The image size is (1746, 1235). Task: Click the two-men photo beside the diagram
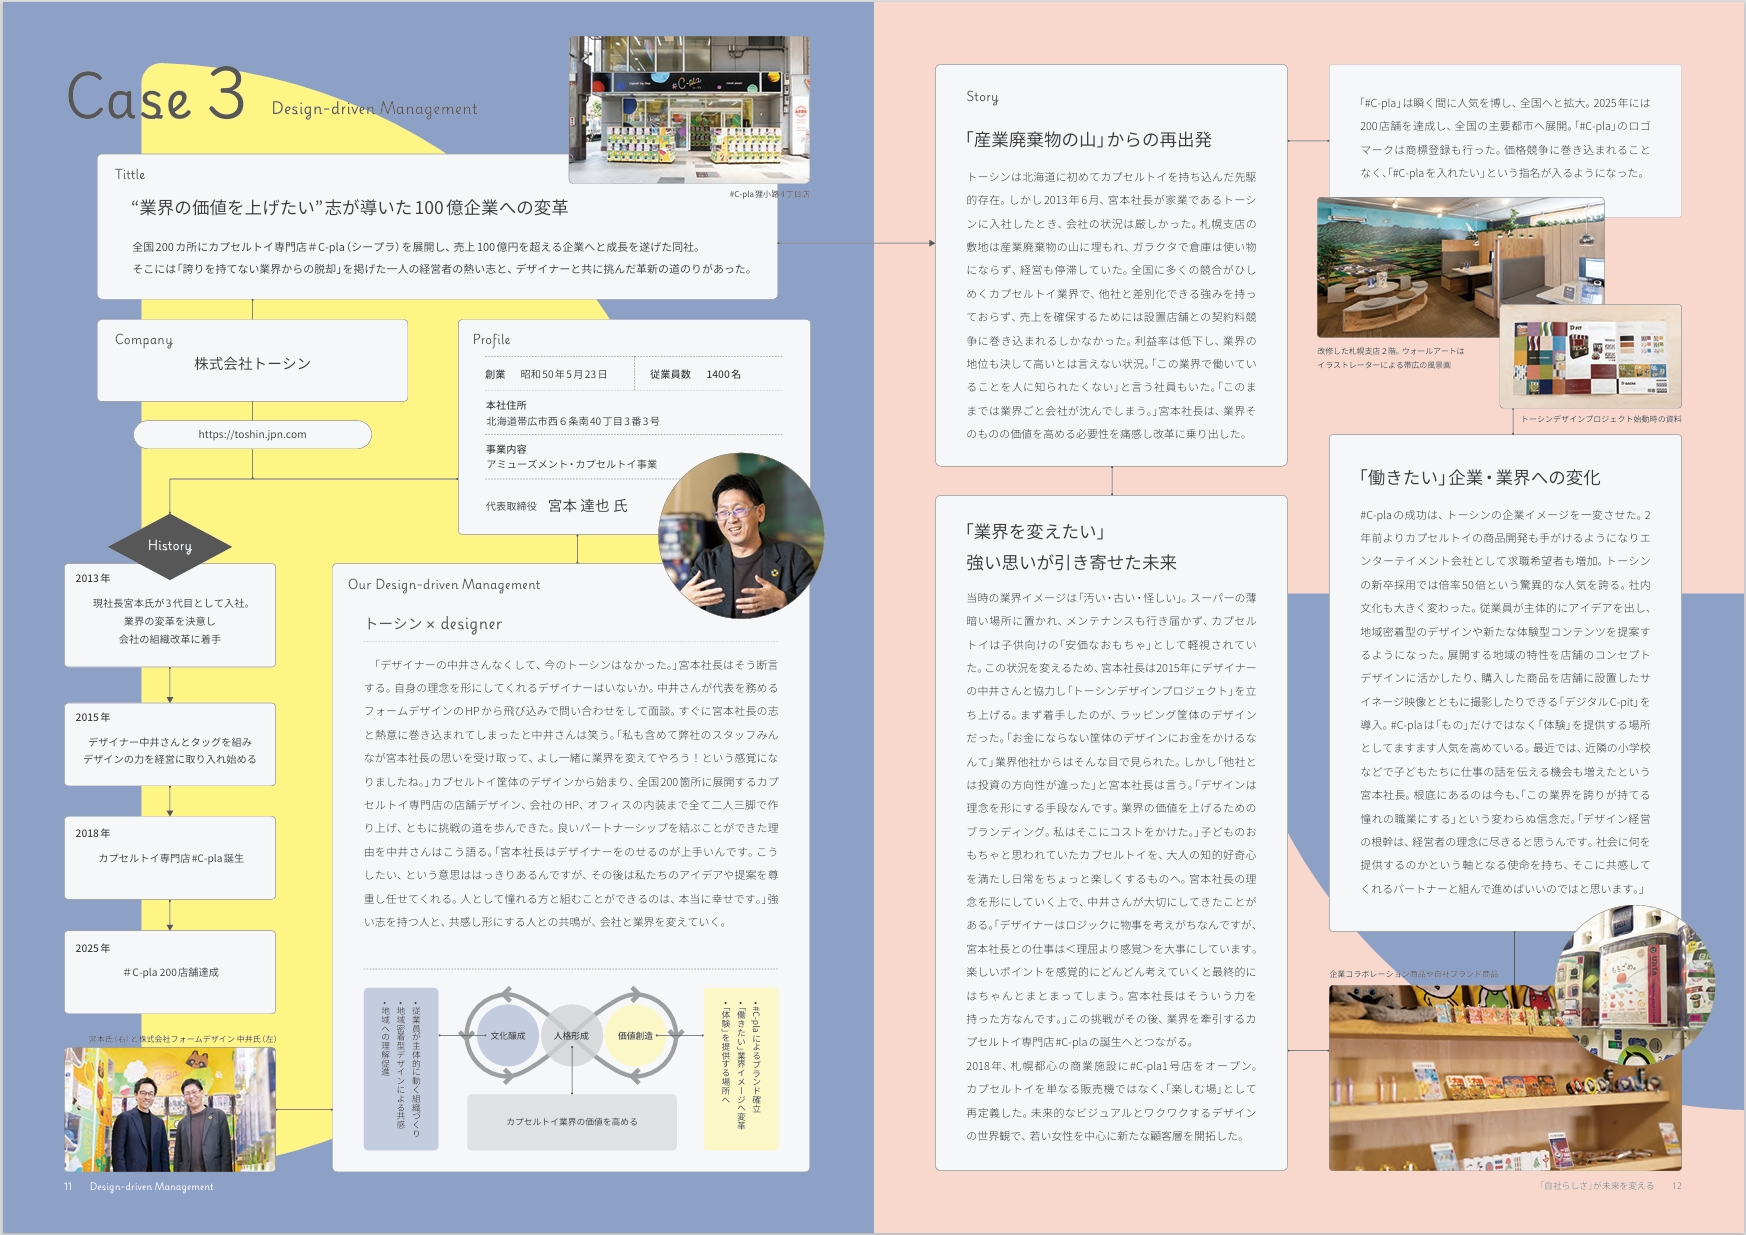[x=170, y=1109]
